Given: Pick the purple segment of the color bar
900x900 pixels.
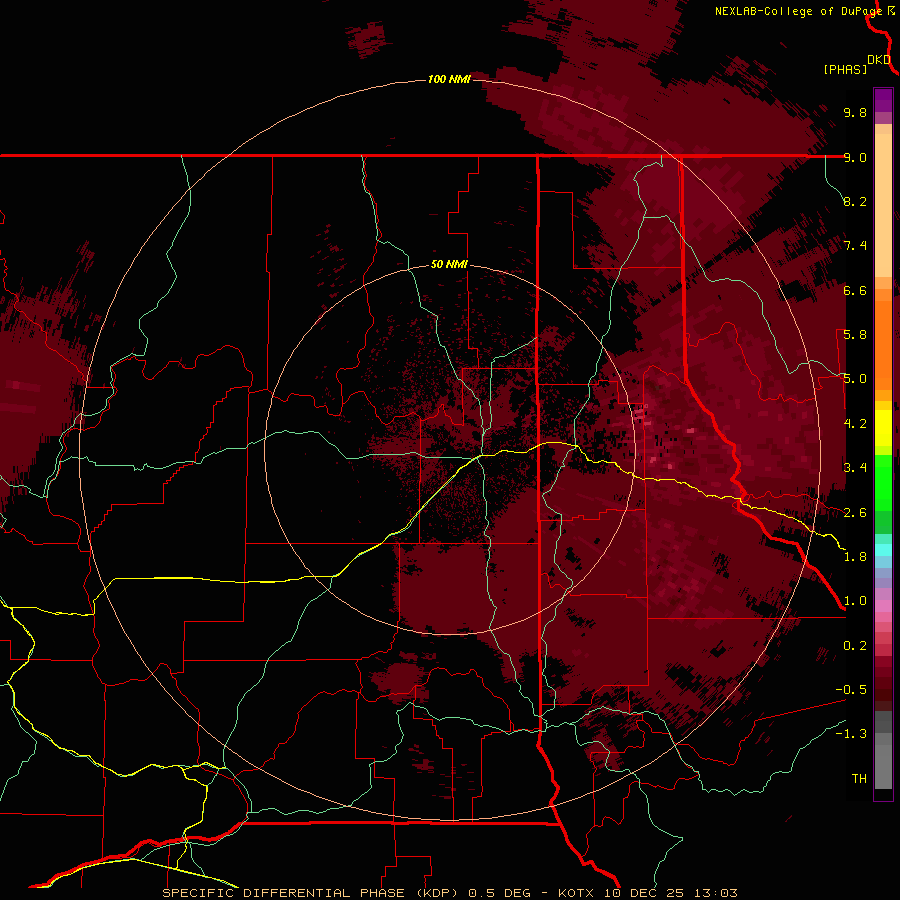Looking at the screenshot, I should click(883, 100).
